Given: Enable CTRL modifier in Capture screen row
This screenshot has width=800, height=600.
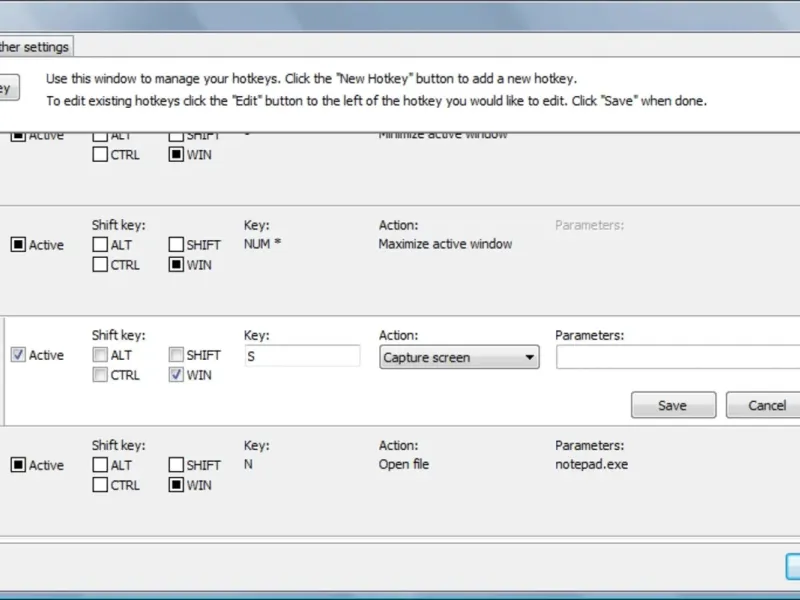Looking at the screenshot, I should pos(100,375).
